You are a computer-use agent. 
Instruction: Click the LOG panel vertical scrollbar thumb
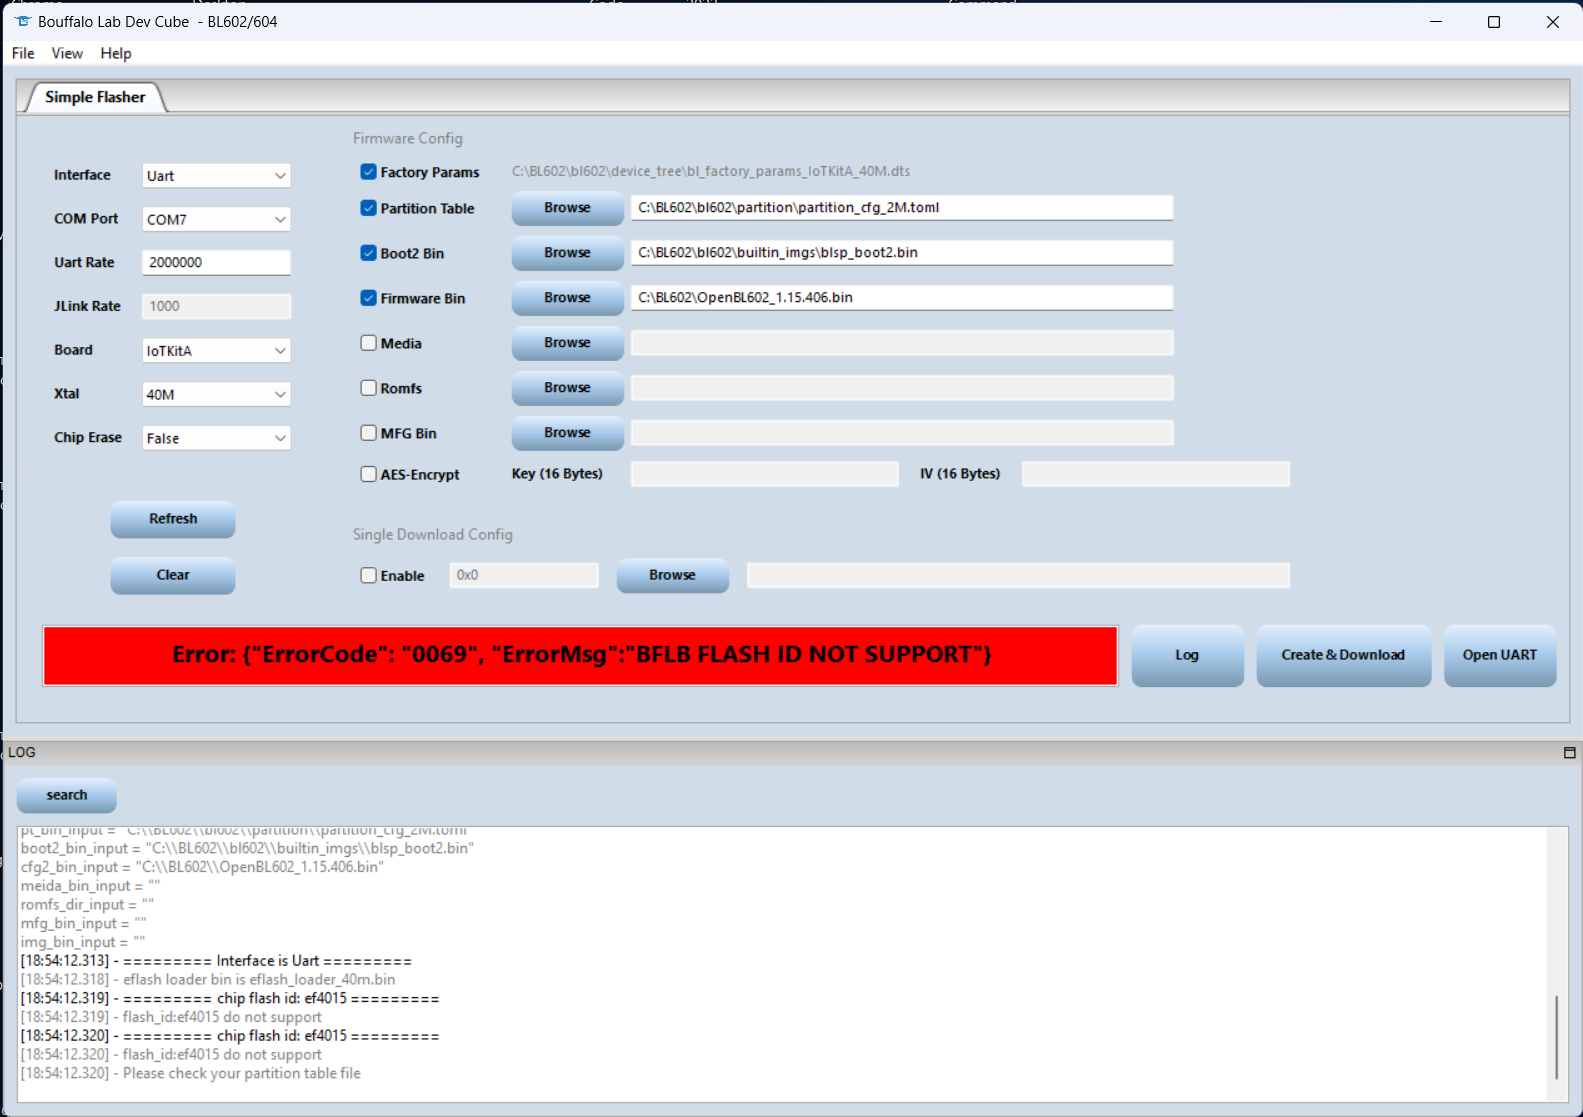coord(1556,1037)
